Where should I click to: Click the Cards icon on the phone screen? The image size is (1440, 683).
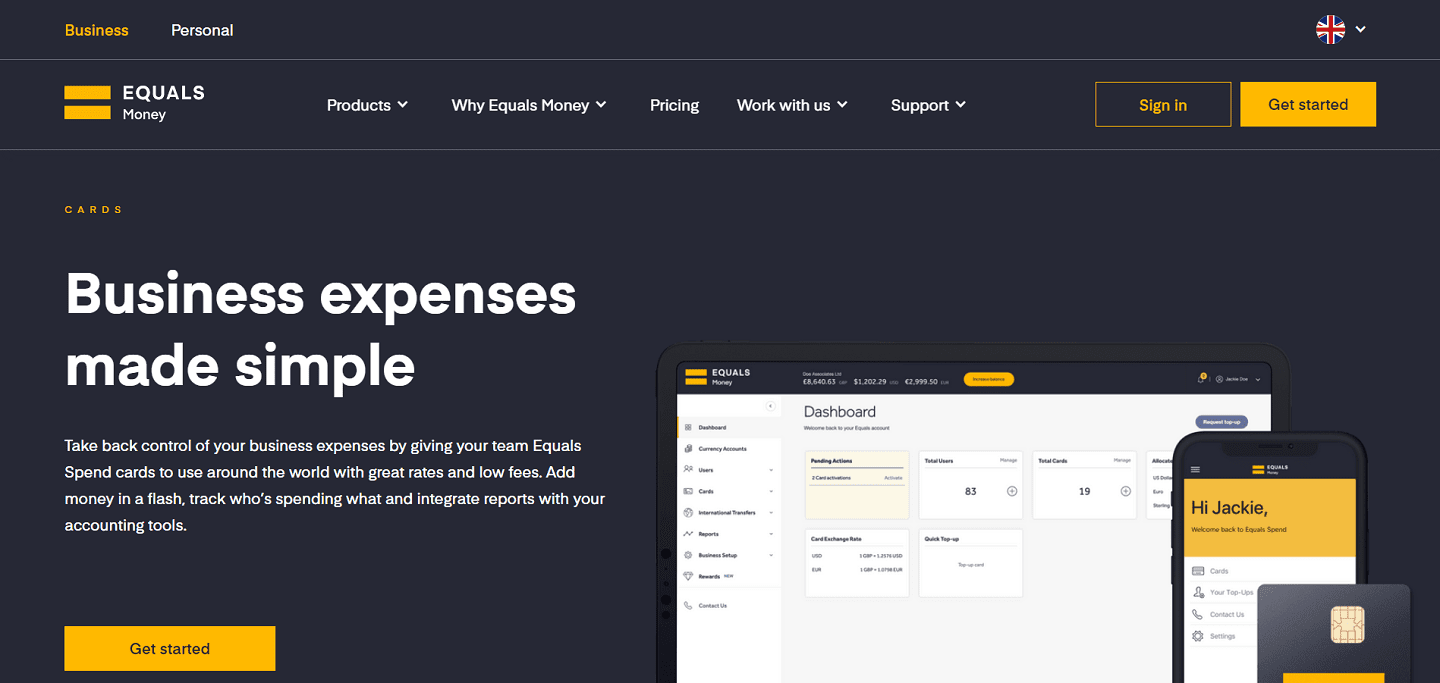click(1198, 571)
